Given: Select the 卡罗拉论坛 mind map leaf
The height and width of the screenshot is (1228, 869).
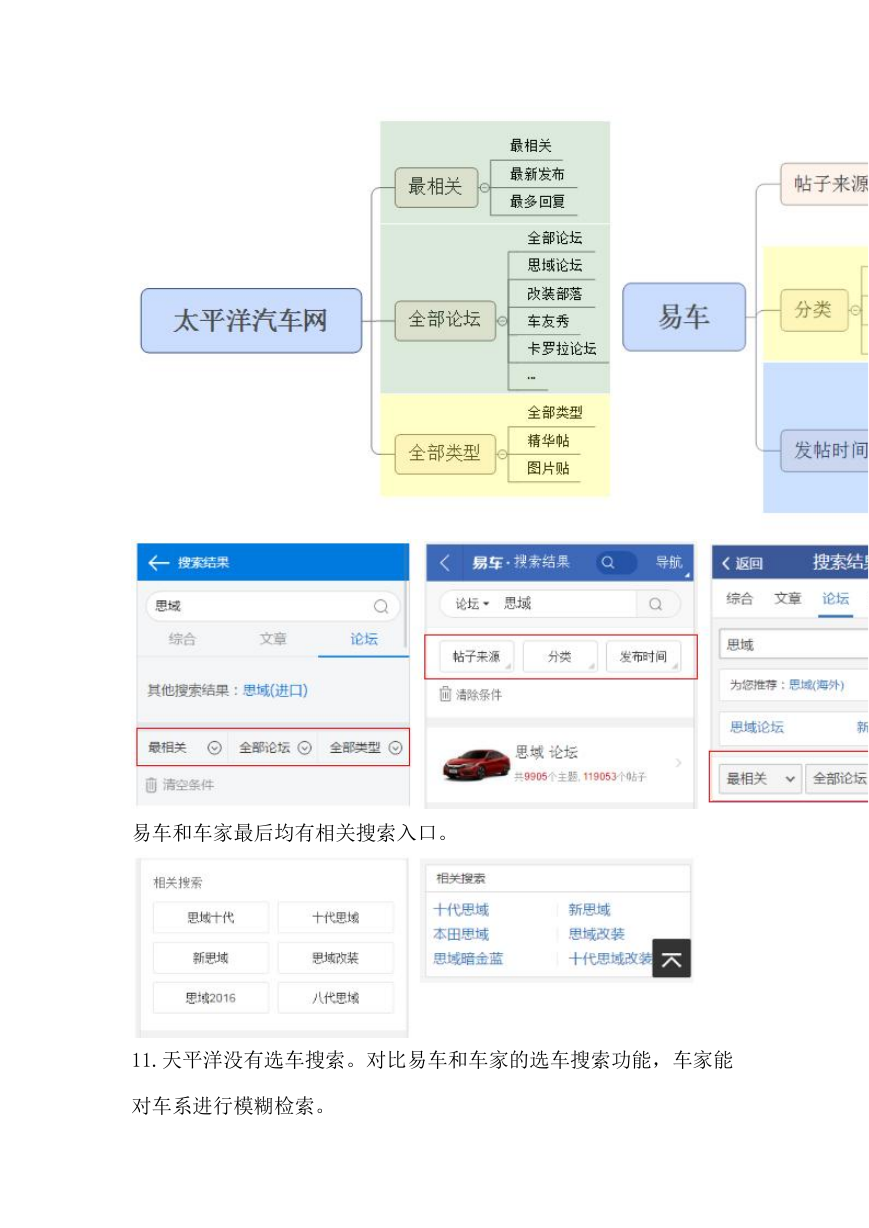Looking at the screenshot, I should coord(562,348).
